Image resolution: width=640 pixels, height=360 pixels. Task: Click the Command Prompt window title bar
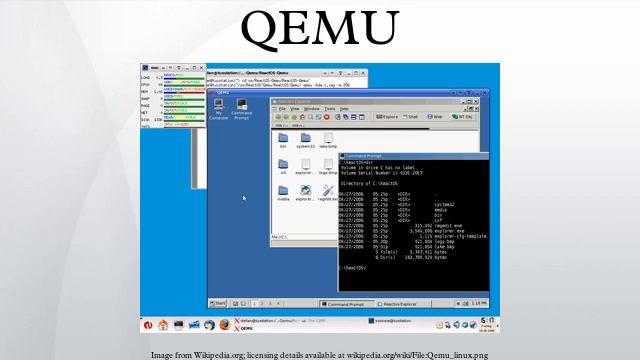(x=413, y=156)
